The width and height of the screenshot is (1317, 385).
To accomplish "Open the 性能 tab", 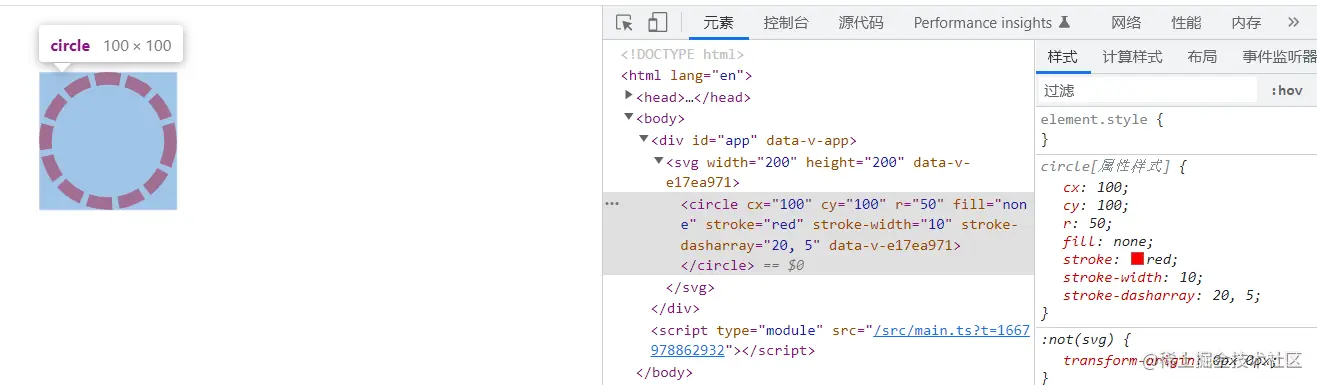I will (1187, 22).
